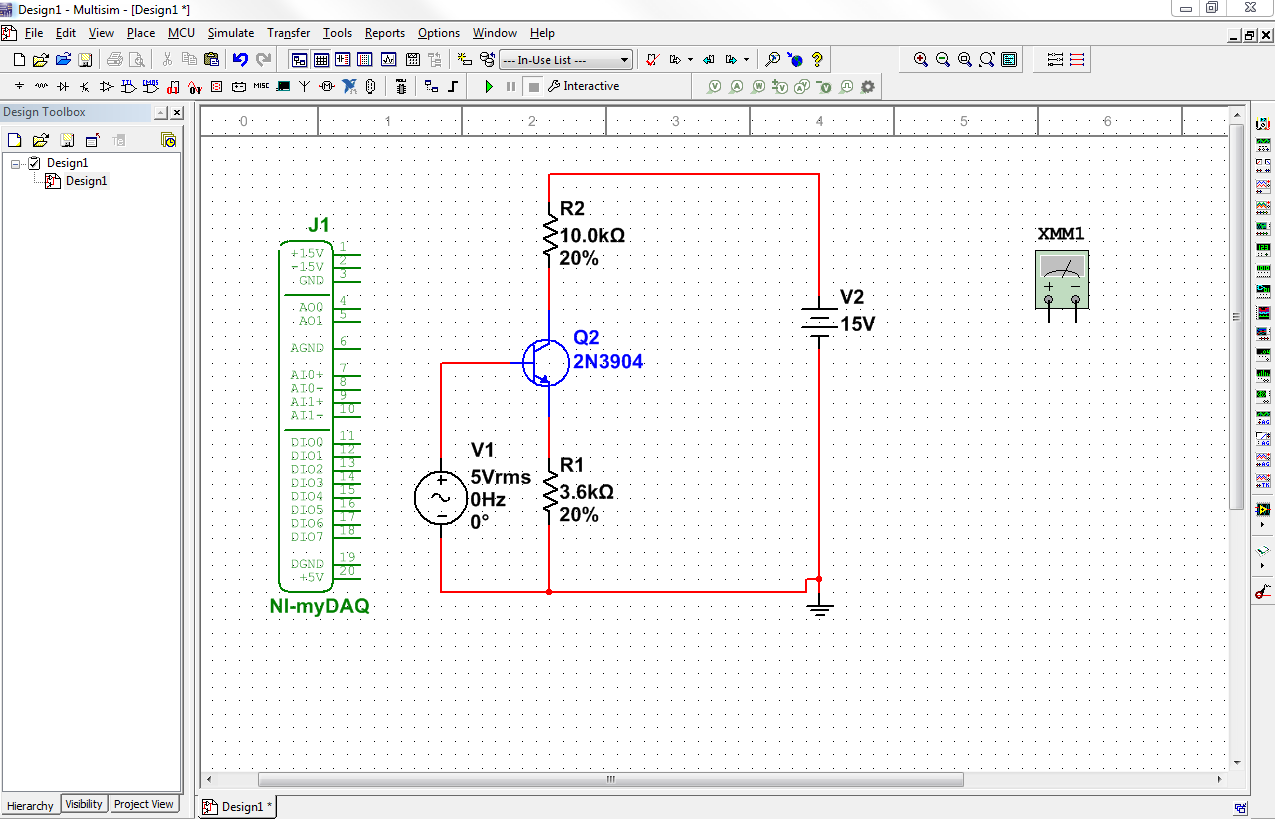Create a new design file
The image size is (1275, 819).
[x=19, y=60]
